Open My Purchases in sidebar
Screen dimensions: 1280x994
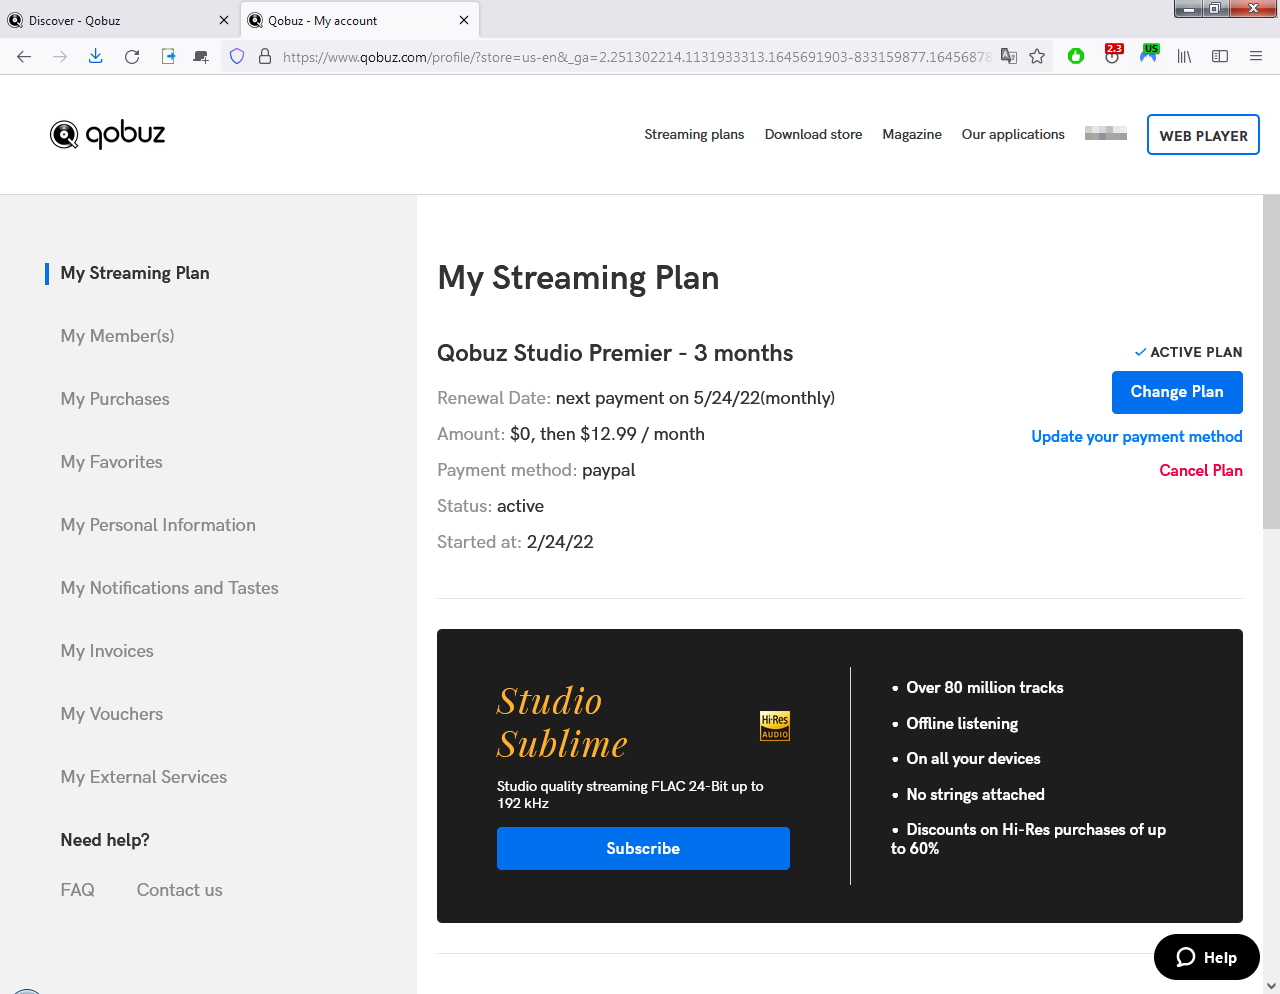[115, 399]
